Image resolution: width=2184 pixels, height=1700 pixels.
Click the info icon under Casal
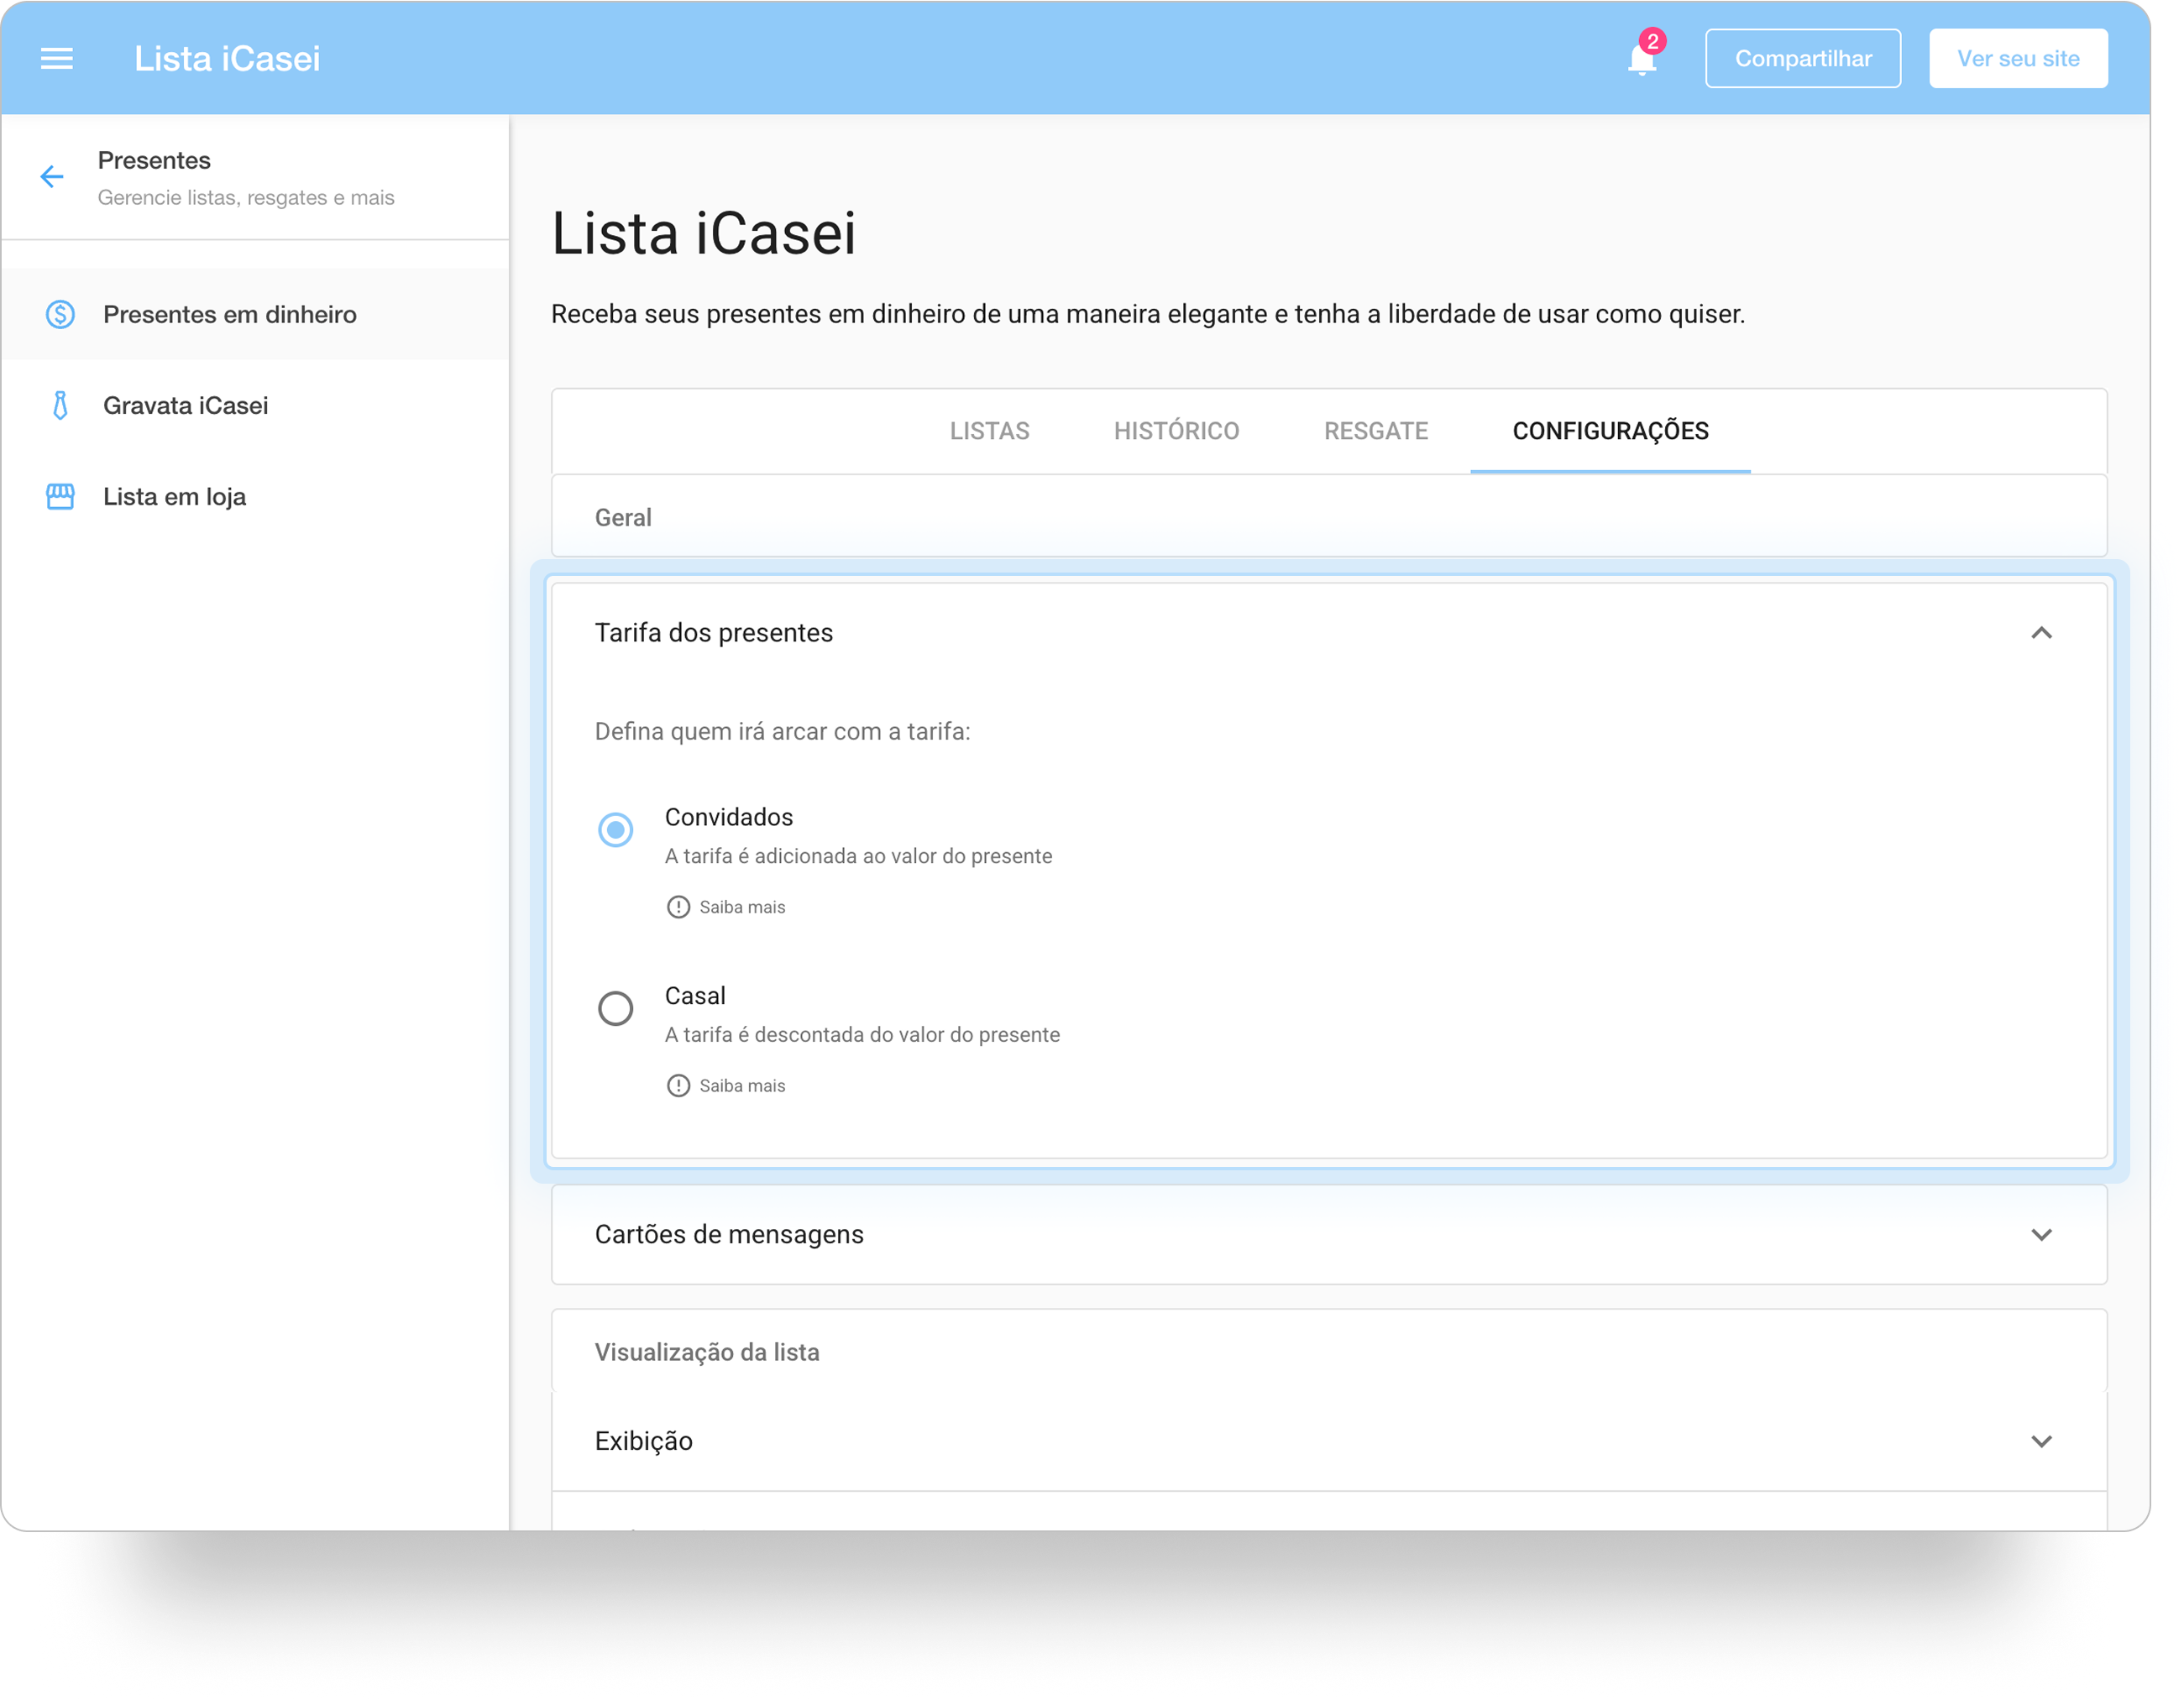(x=678, y=1086)
